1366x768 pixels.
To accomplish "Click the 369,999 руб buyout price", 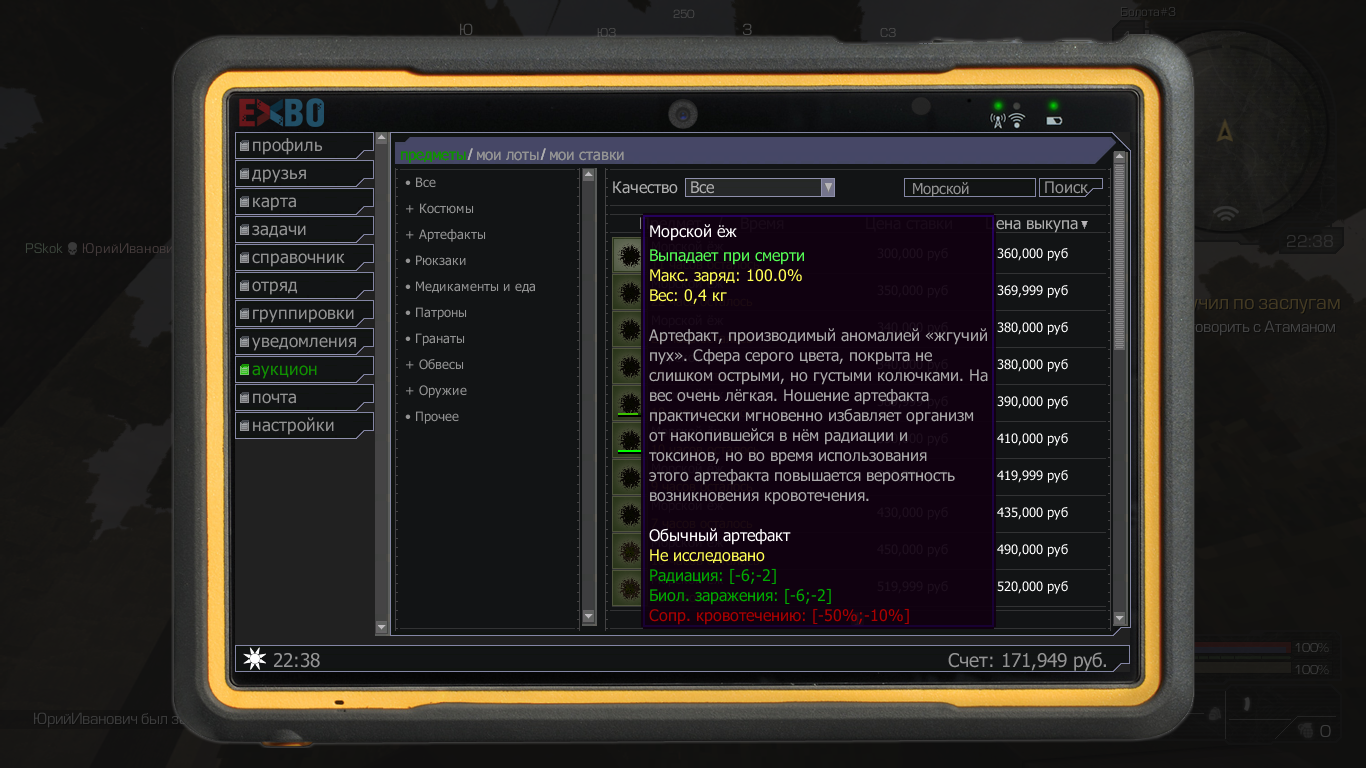I will [x=1033, y=291].
